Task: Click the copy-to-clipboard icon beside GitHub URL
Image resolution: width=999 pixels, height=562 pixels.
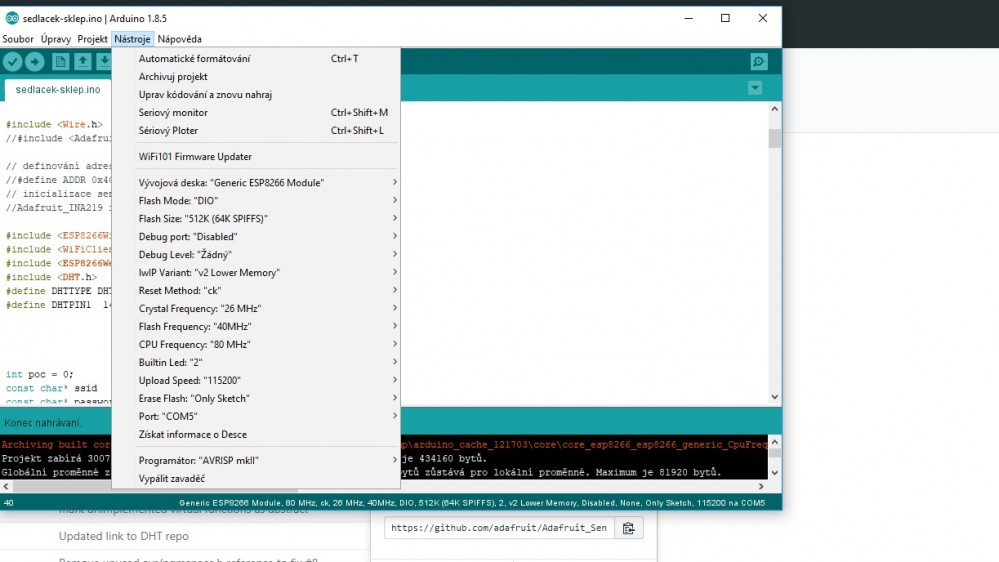Action: click(628, 528)
